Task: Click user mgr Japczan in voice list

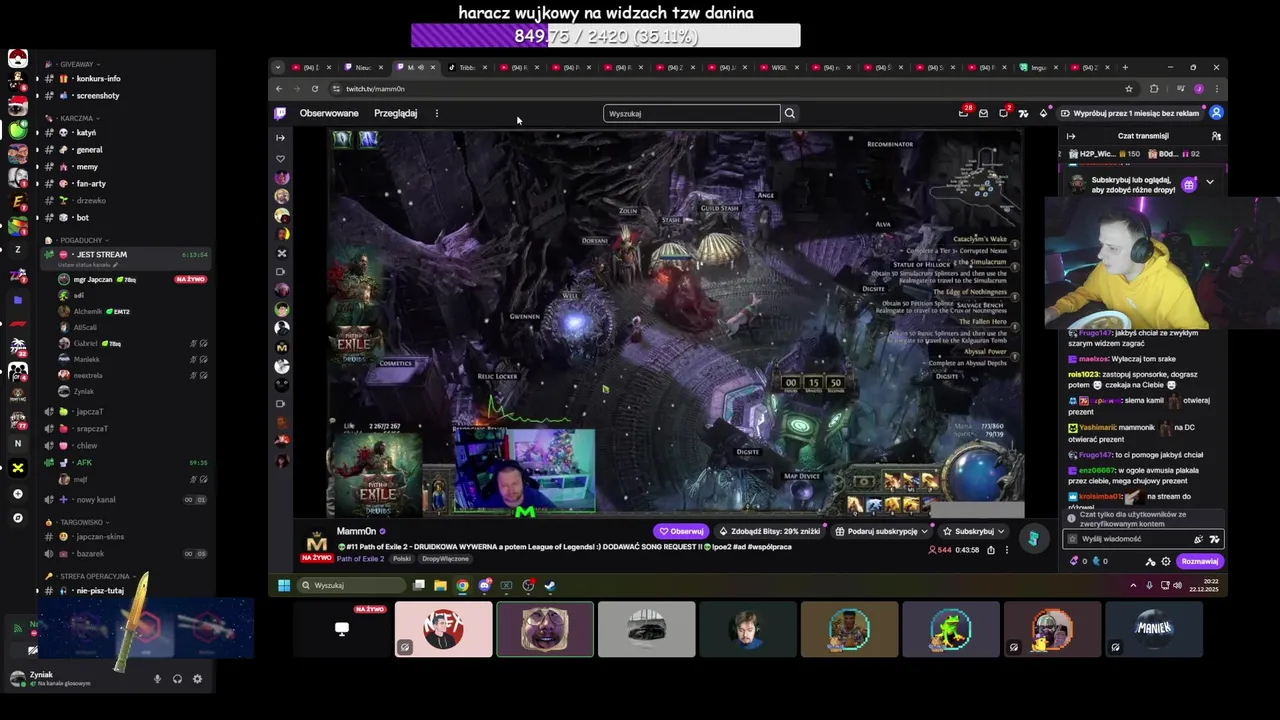Action: point(92,279)
